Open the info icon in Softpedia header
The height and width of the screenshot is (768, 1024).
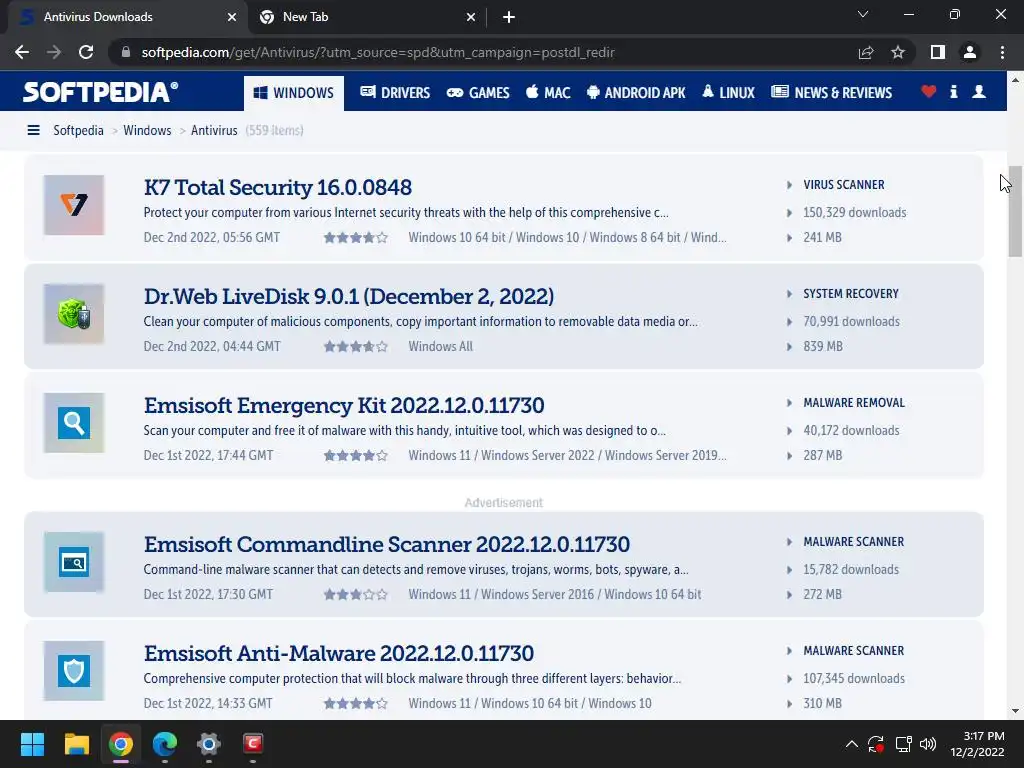tap(953, 91)
